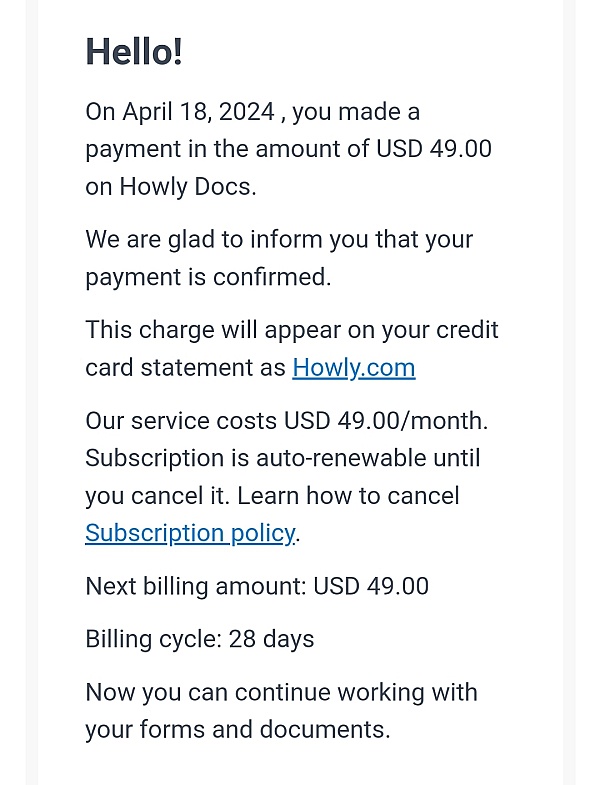Click "Our service costs" text
Image resolution: width=600 pixels, height=785 pixels.
click(181, 421)
